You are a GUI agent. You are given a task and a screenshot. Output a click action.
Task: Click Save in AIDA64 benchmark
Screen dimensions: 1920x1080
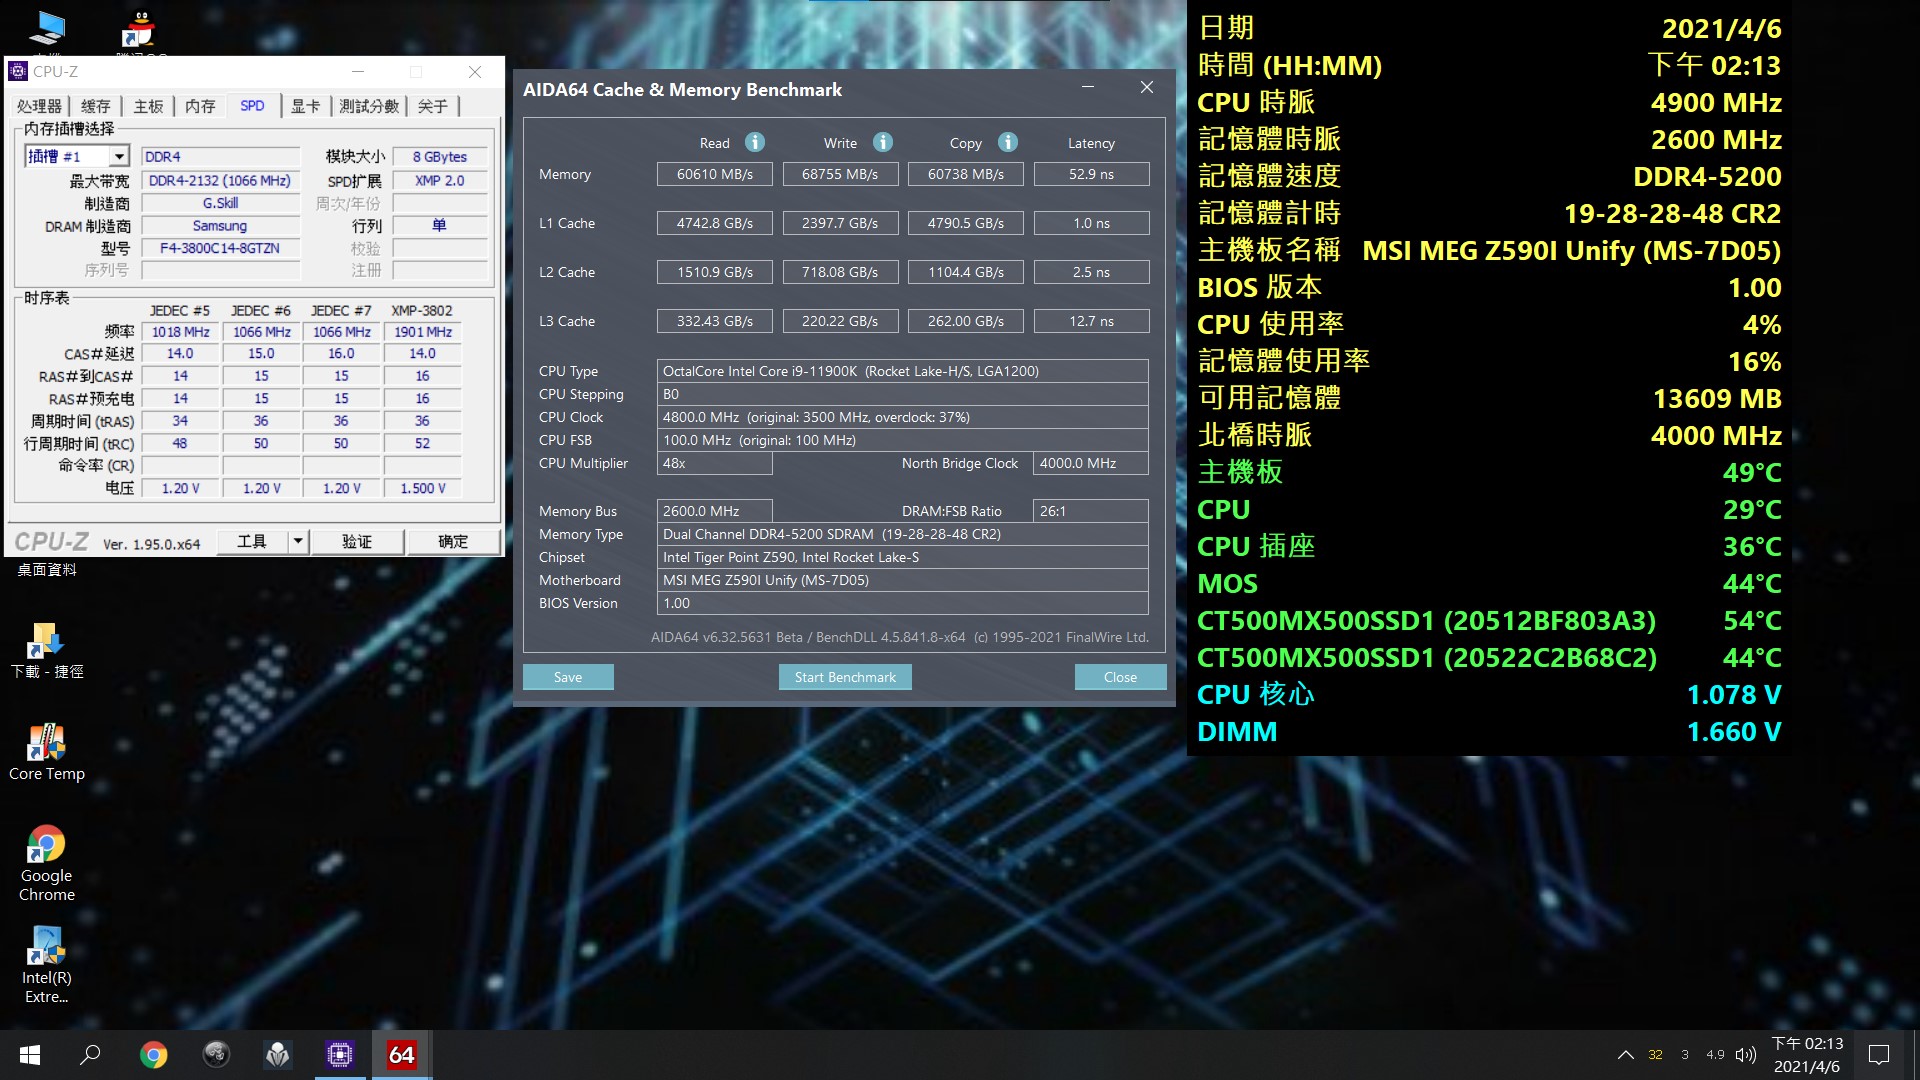click(x=568, y=677)
